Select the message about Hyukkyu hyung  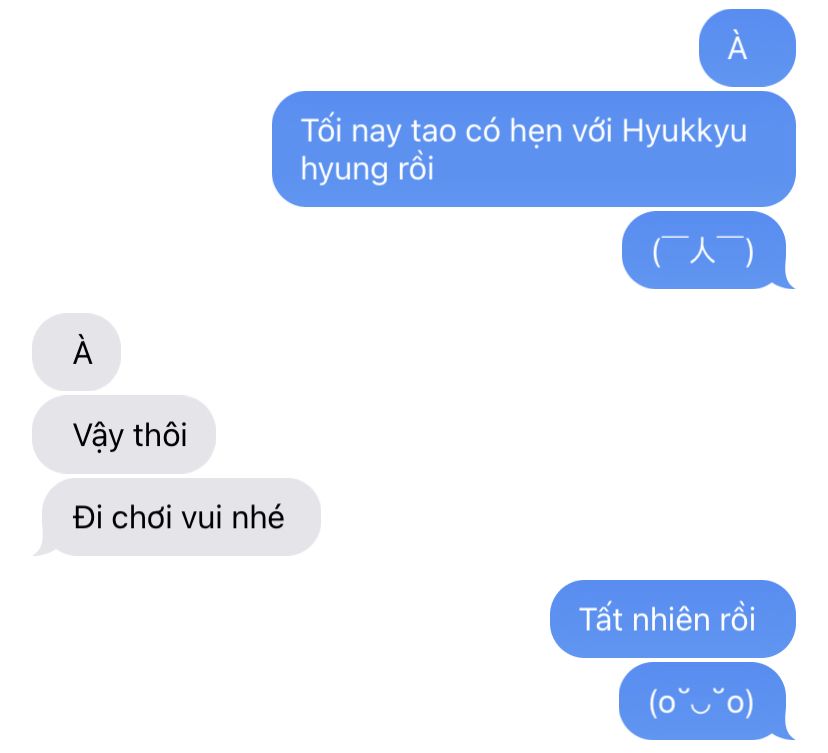point(533,149)
